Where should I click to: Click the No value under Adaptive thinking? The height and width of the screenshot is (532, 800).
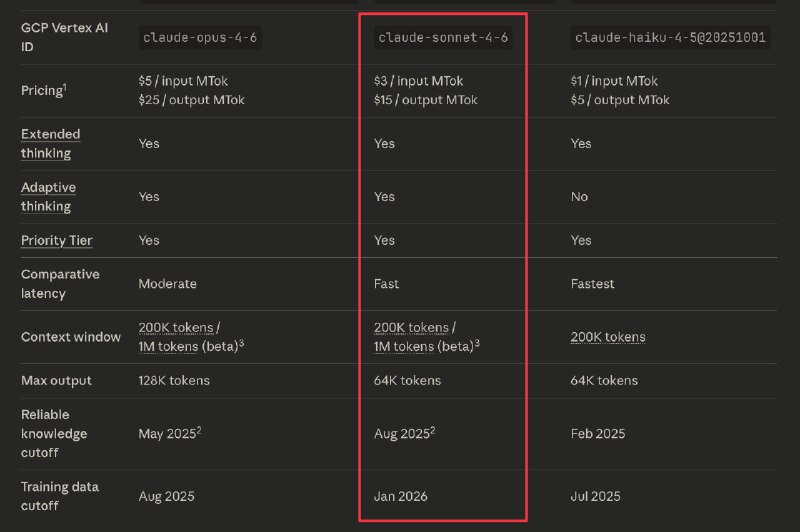point(579,197)
